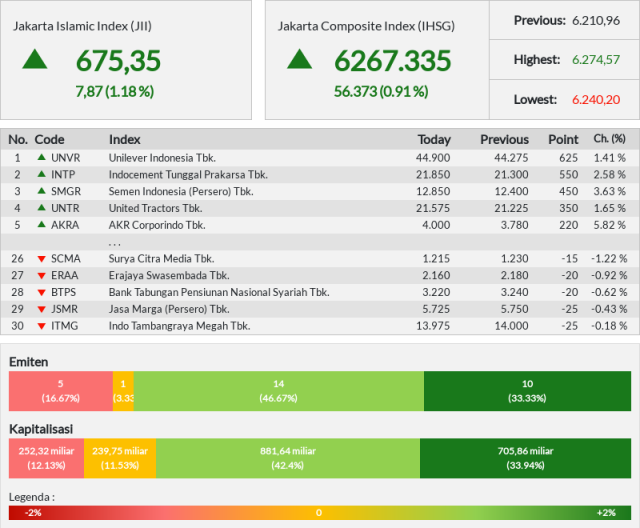The width and height of the screenshot is (640, 528).
Task: Click the green up arrow next to UNVR
Action: [41, 158]
